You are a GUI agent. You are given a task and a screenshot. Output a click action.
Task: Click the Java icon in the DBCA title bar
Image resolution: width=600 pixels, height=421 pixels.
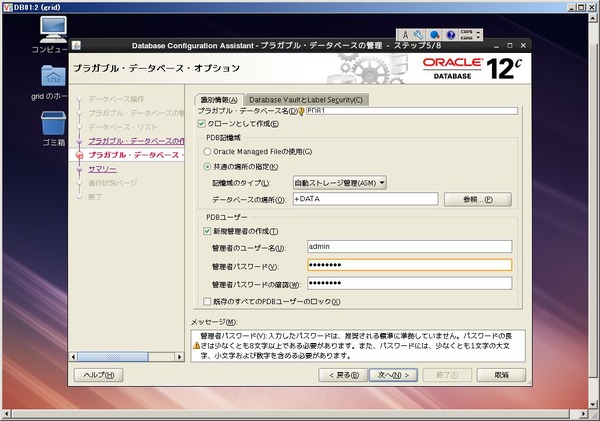[76, 46]
